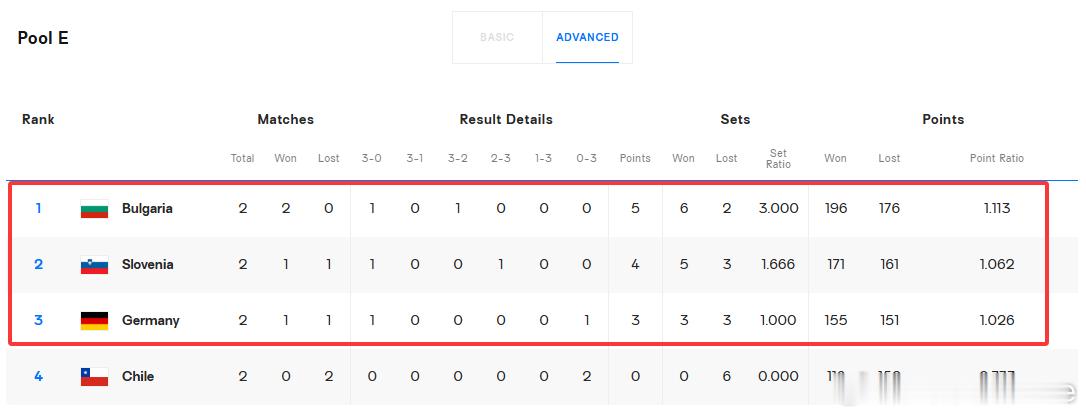Click rank number 1
This screenshot has height=416, width=1086.
(38, 208)
